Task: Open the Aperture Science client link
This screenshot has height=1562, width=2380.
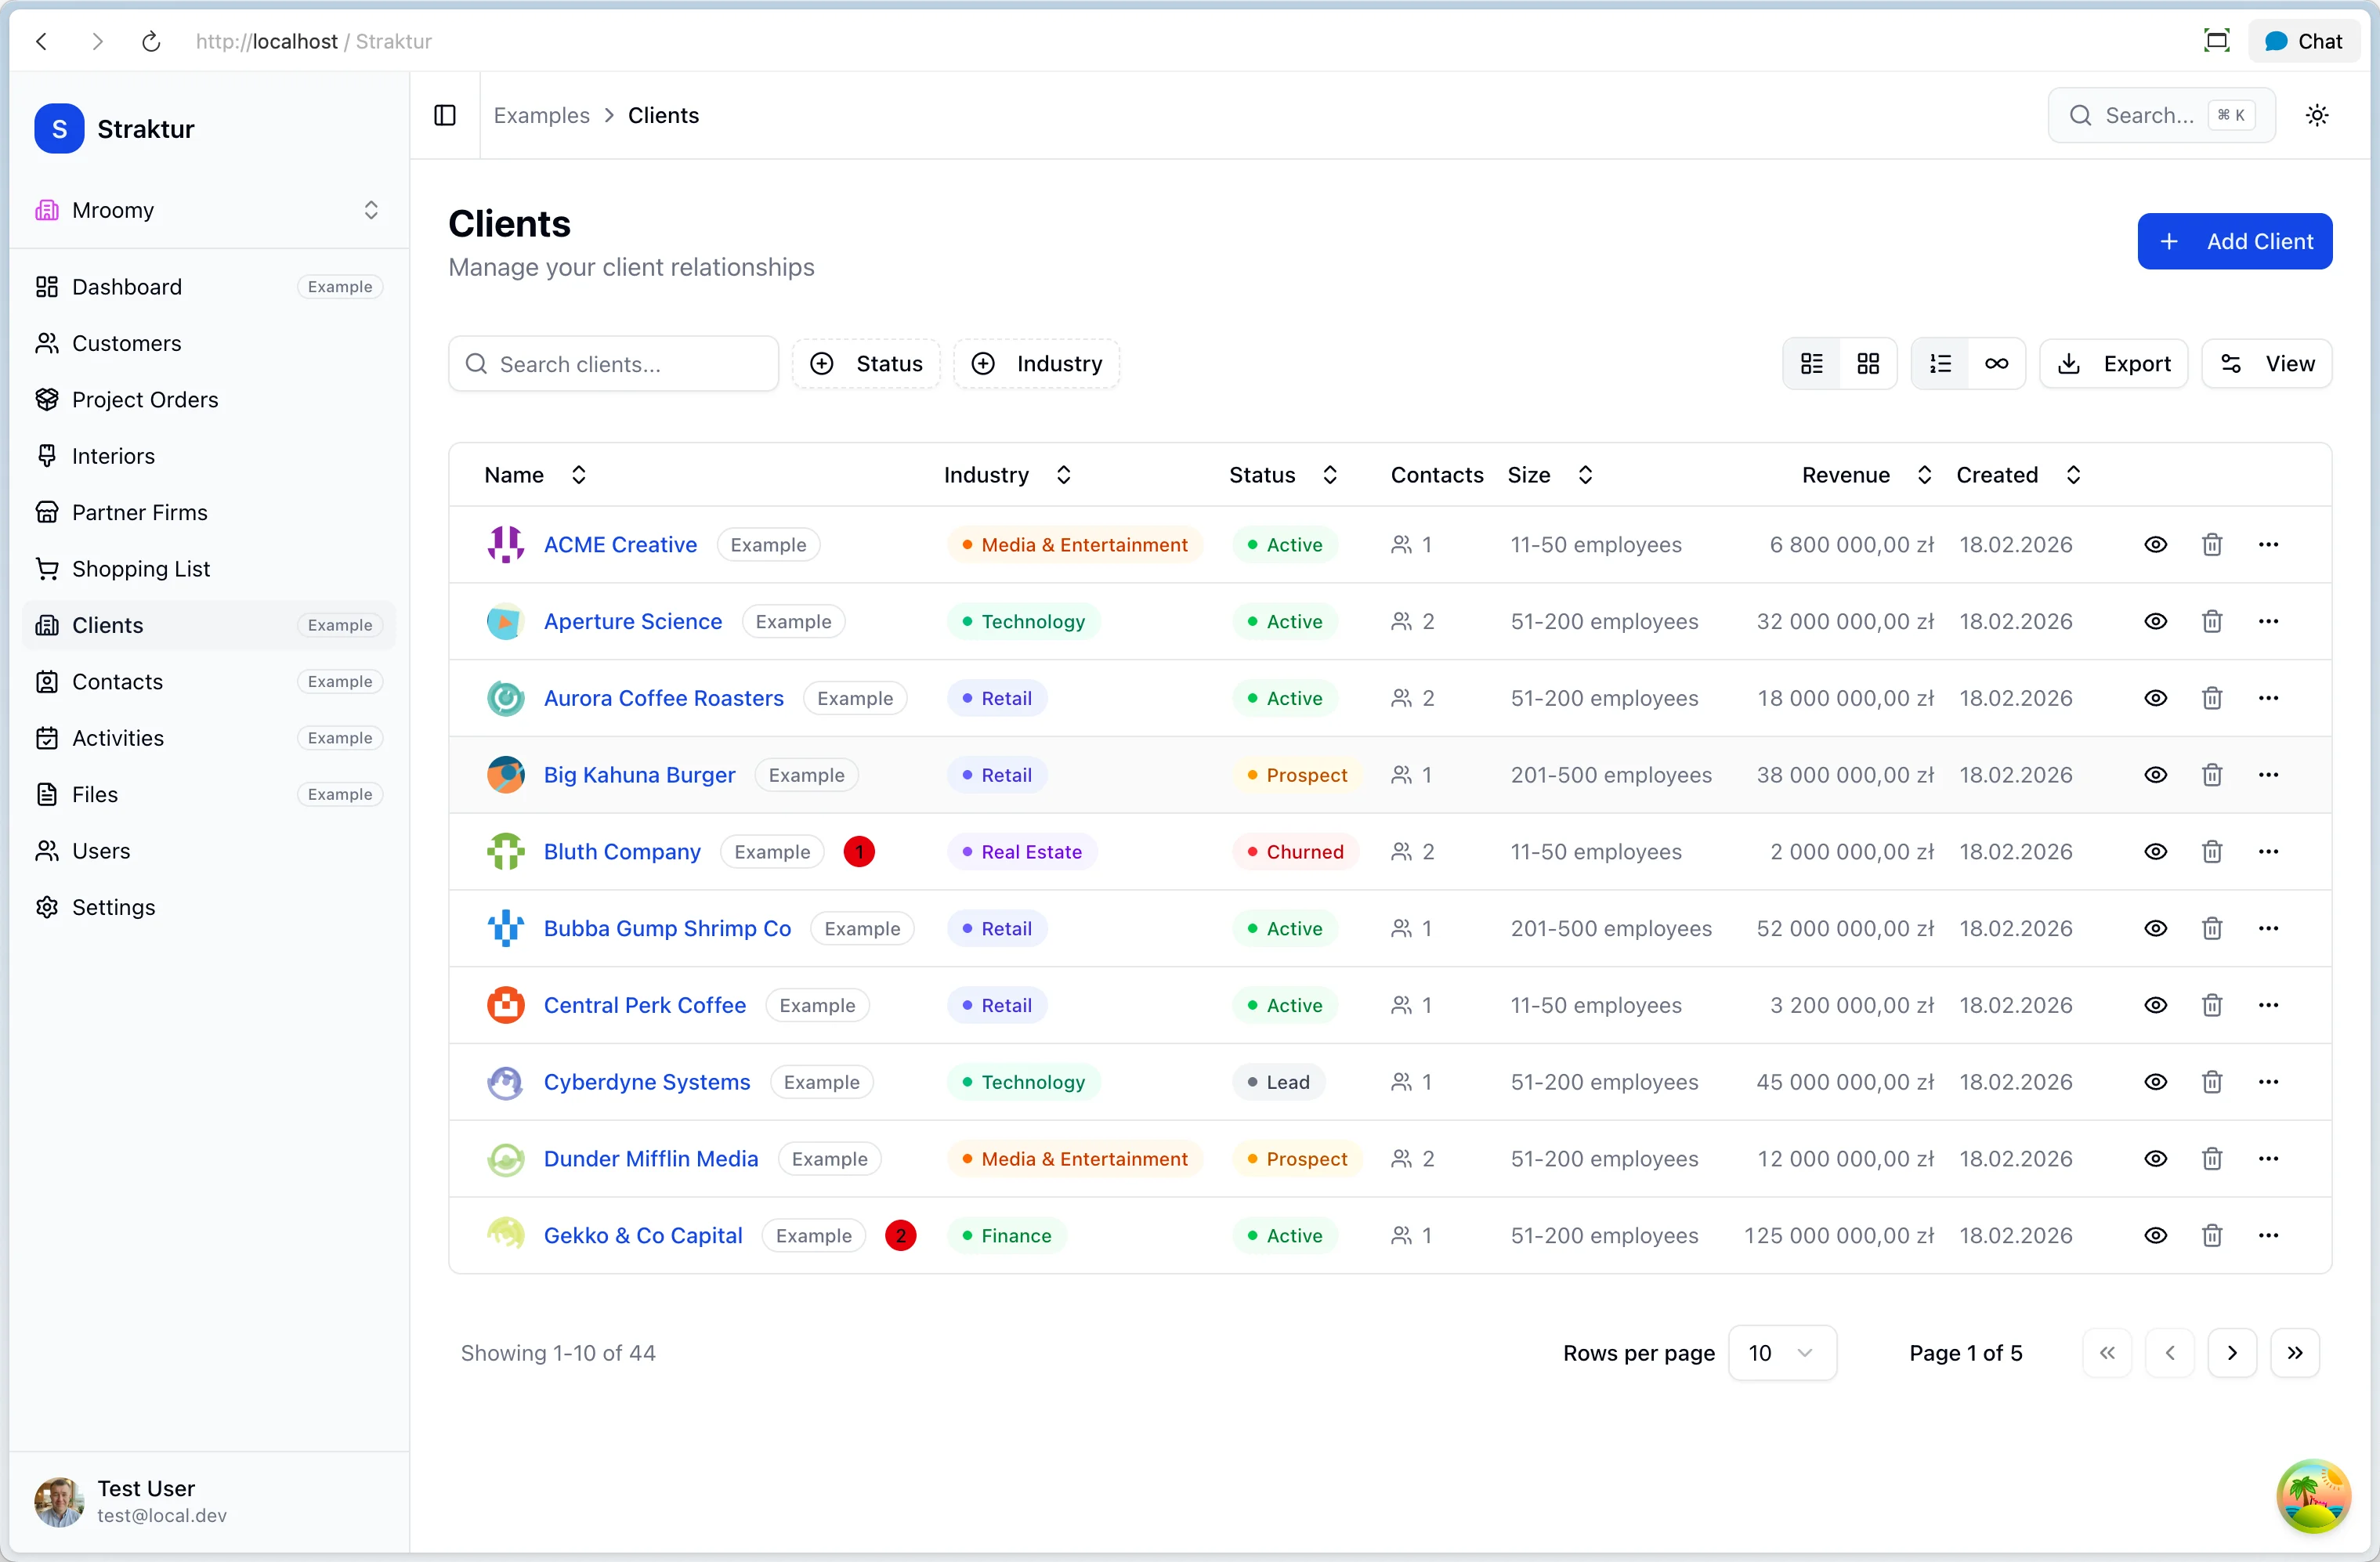Action: point(632,621)
